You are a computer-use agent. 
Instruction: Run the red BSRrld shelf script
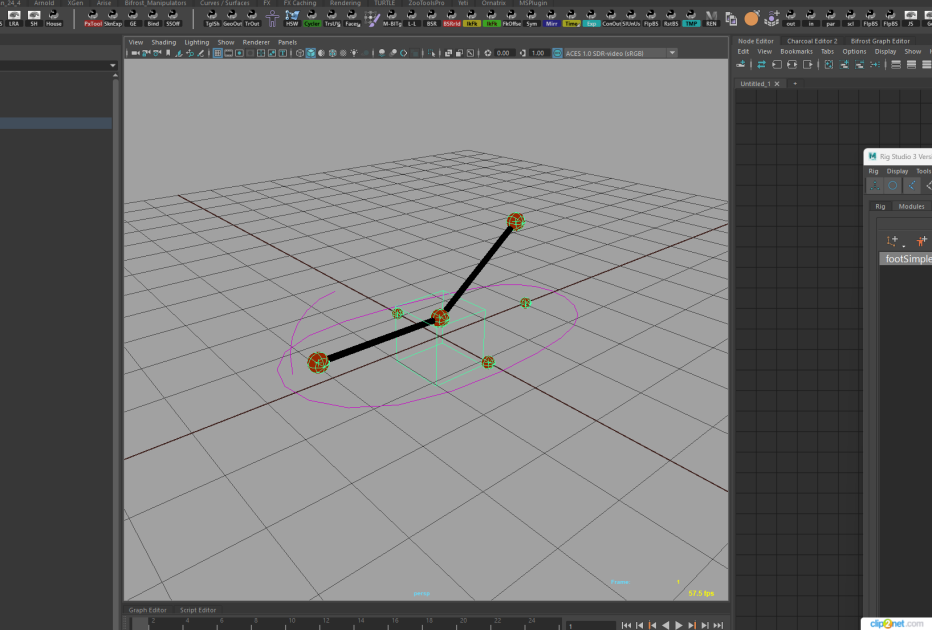point(451,18)
